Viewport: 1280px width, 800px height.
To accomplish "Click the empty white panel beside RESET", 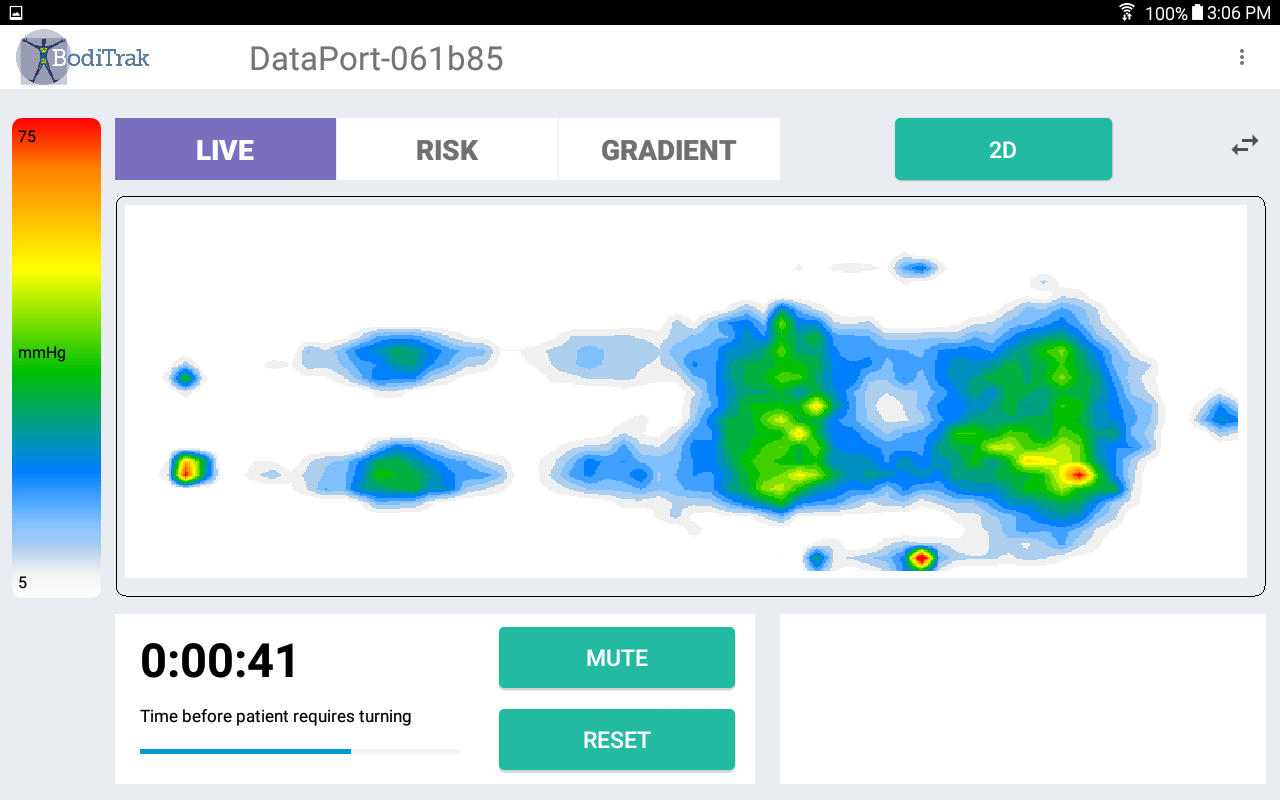I will (x=1021, y=698).
